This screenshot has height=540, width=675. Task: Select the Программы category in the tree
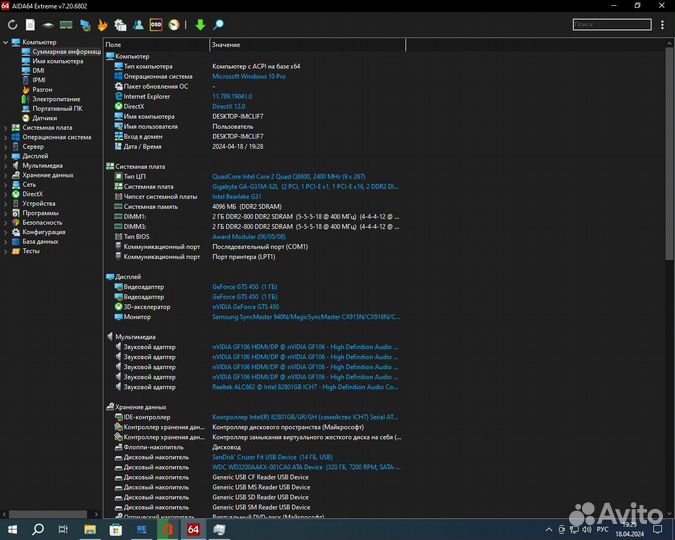tap(35, 213)
